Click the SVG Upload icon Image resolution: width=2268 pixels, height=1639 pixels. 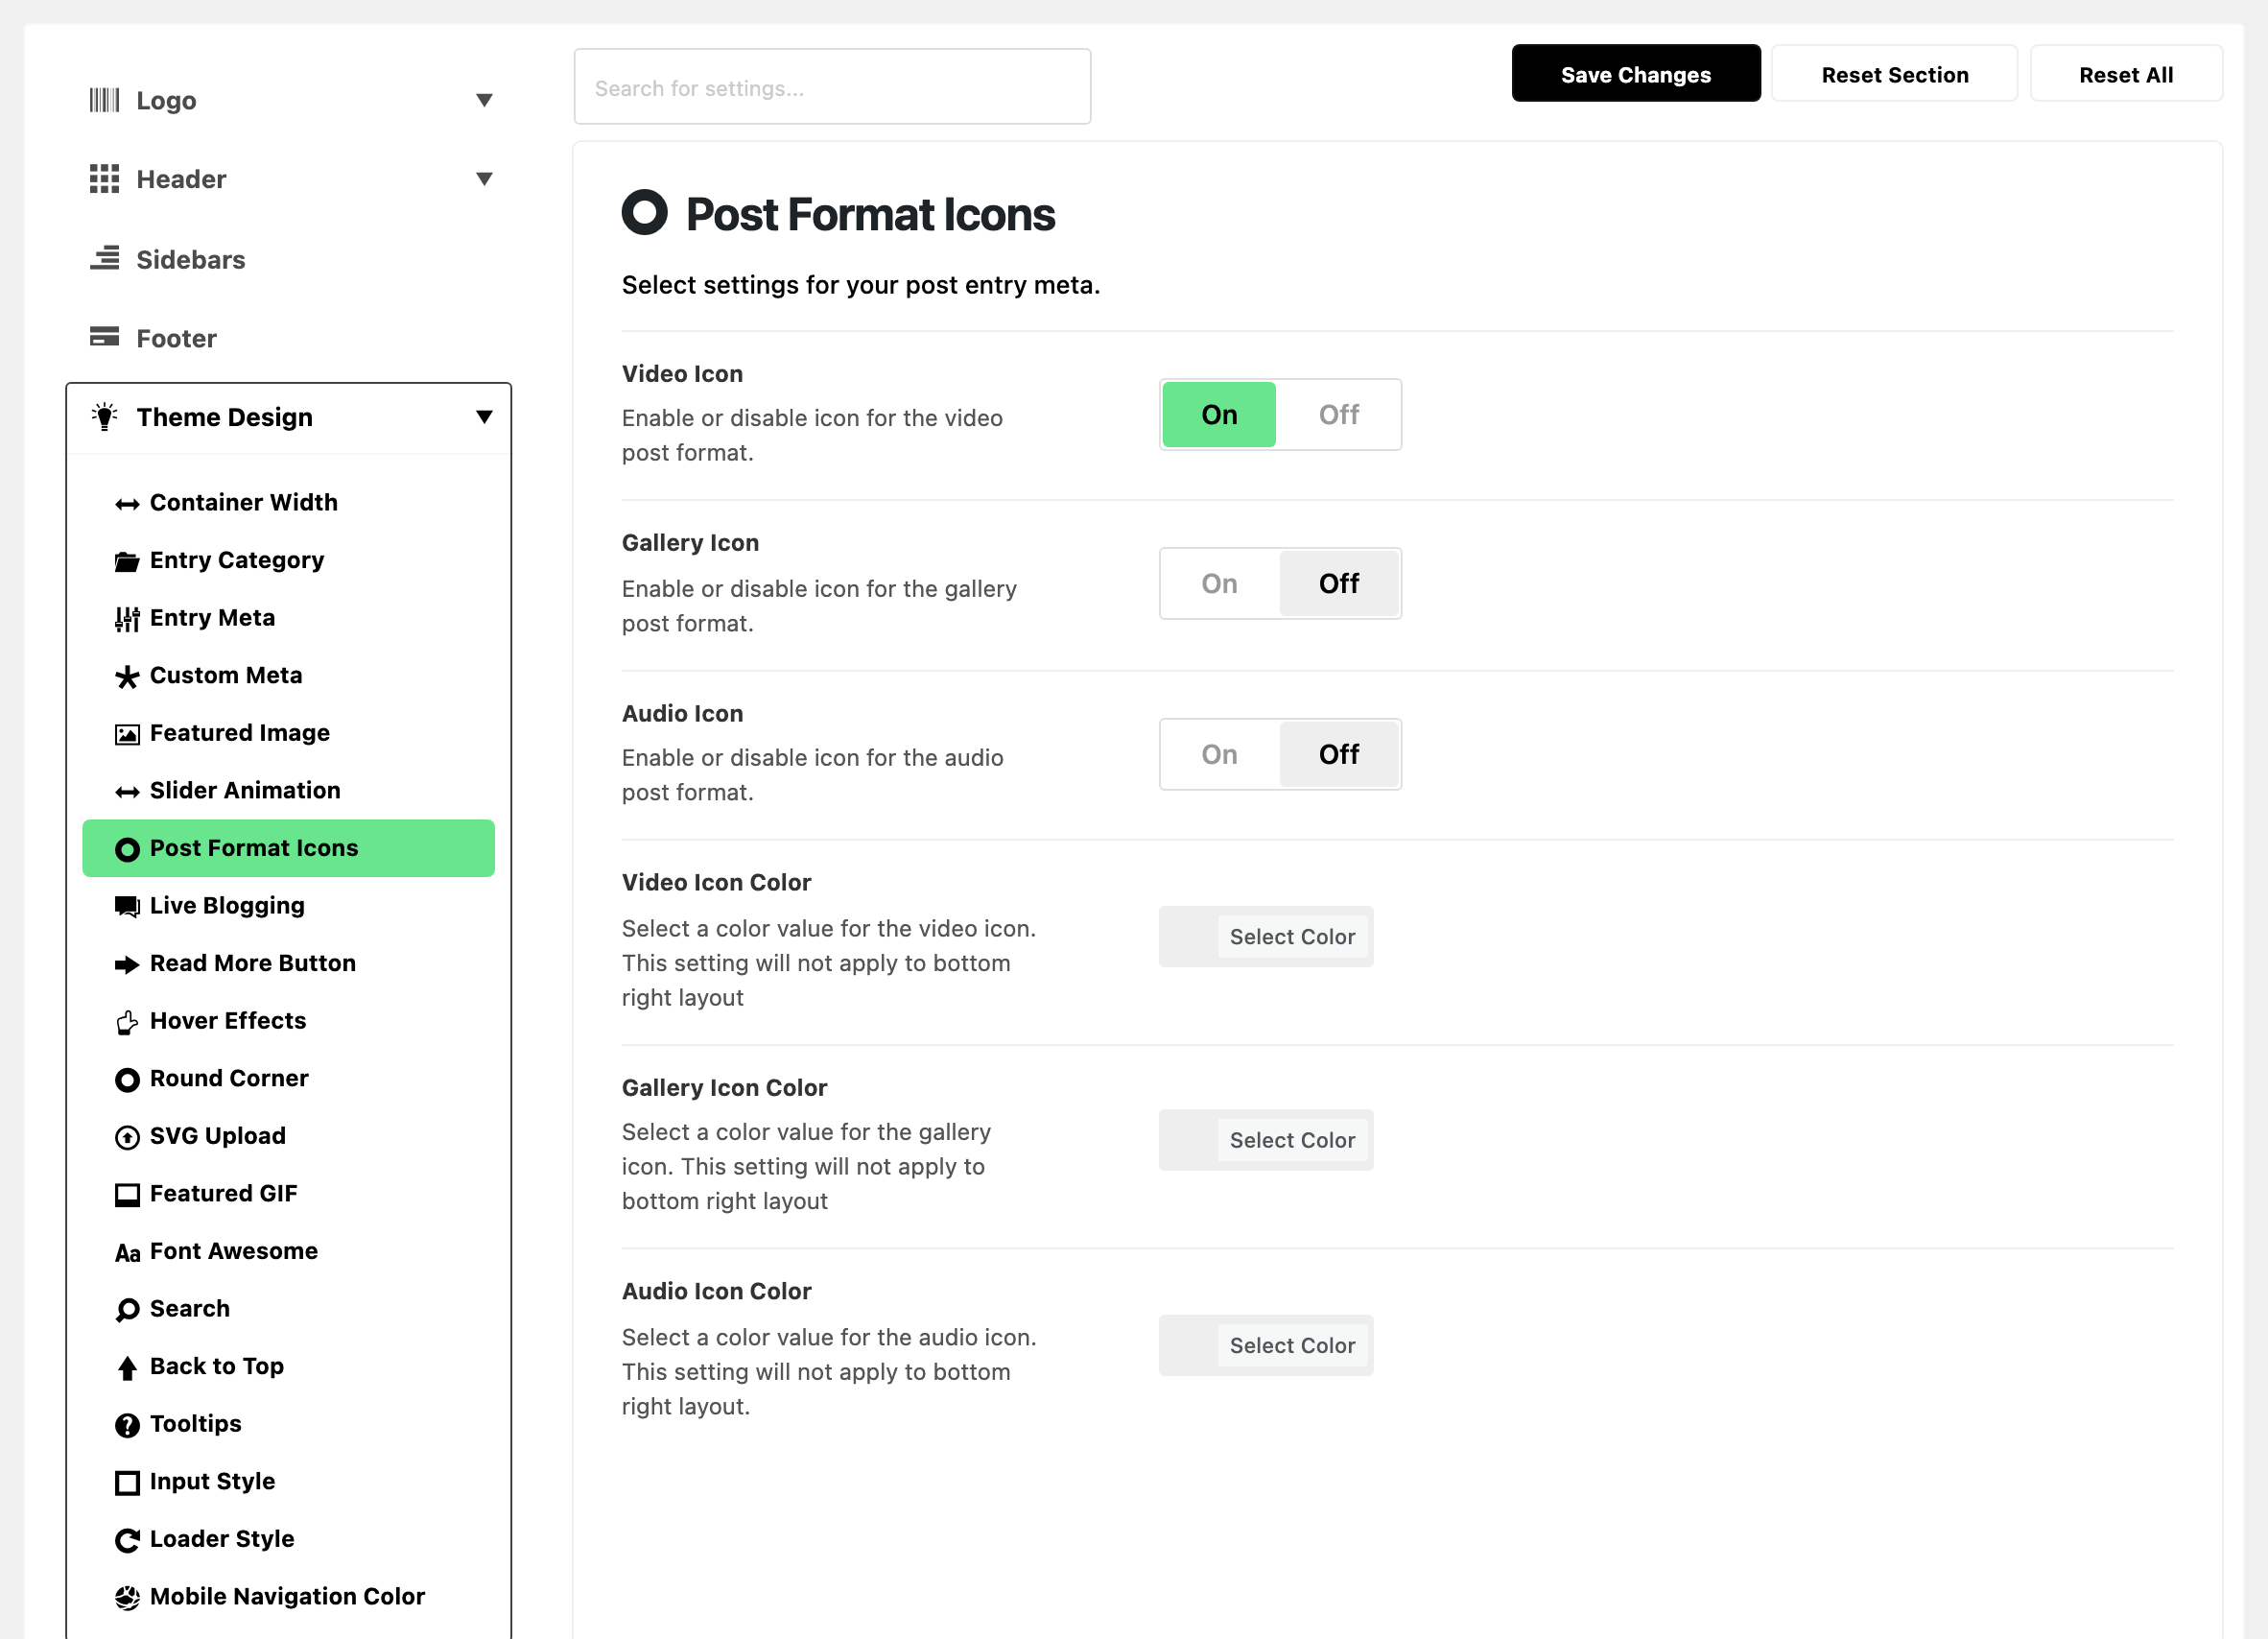click(127, 1137)
